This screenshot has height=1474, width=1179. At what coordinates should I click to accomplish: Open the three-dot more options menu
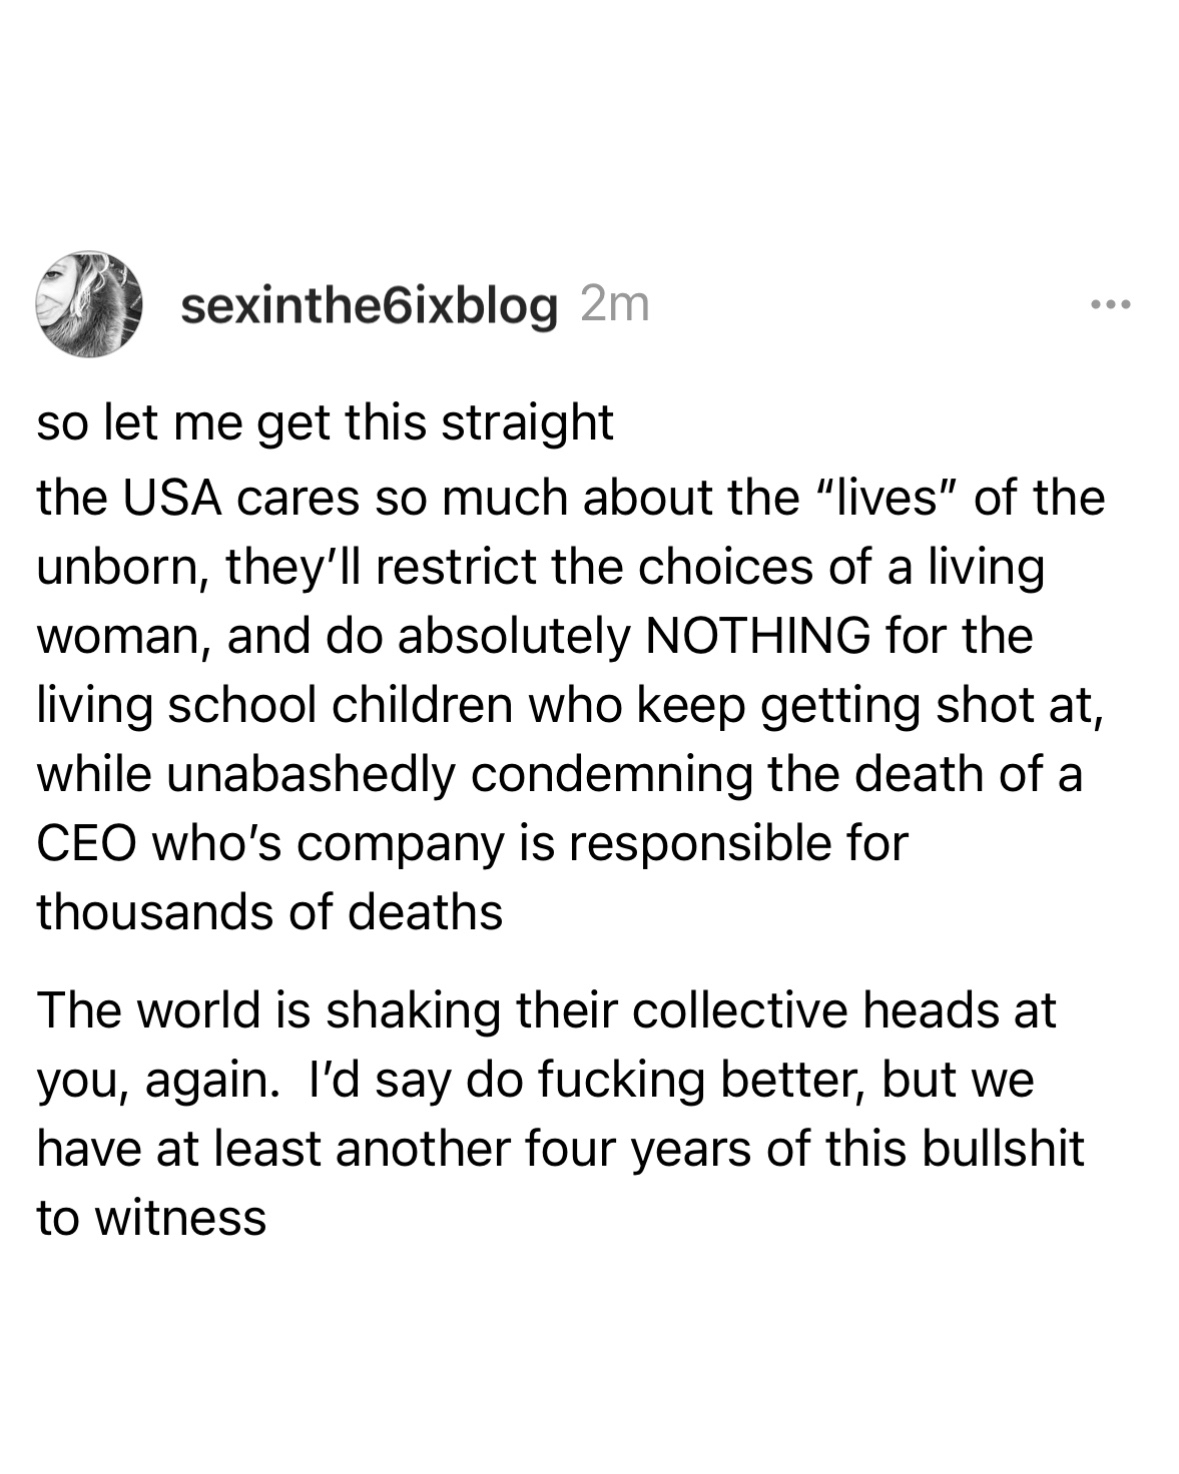(x=1111, y=304)
